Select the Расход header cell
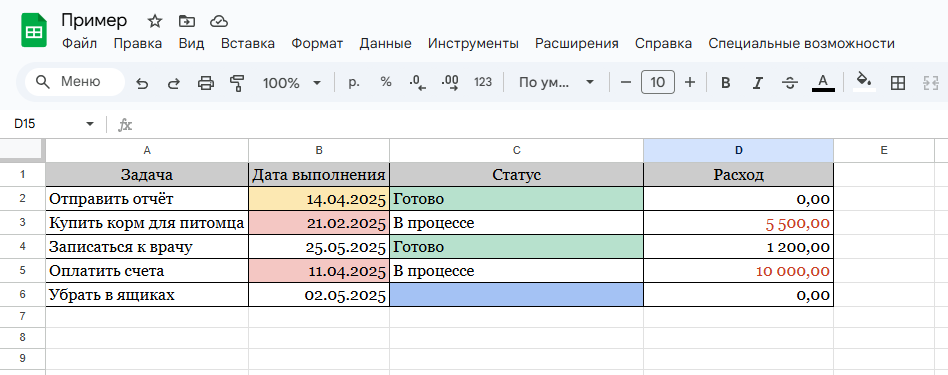Viewport: 948px width, 375px height. point(738,175)
